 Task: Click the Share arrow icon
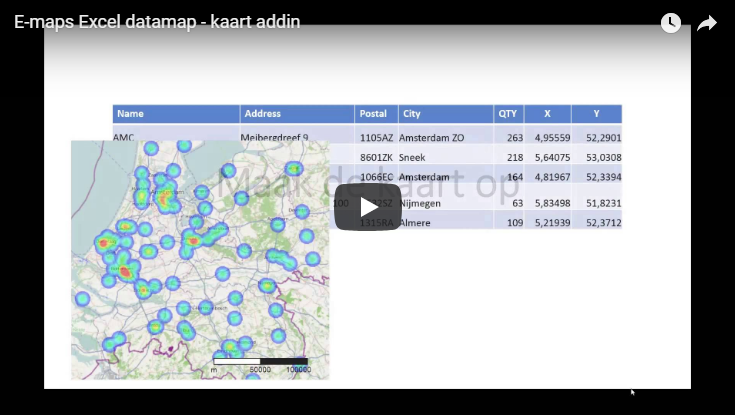pos(706,23)
